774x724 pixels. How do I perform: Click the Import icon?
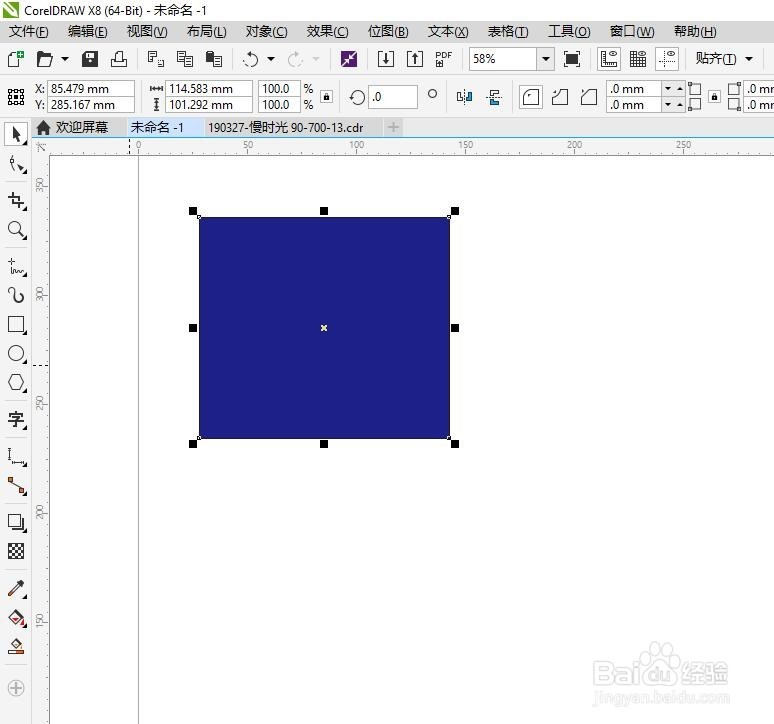386,59
